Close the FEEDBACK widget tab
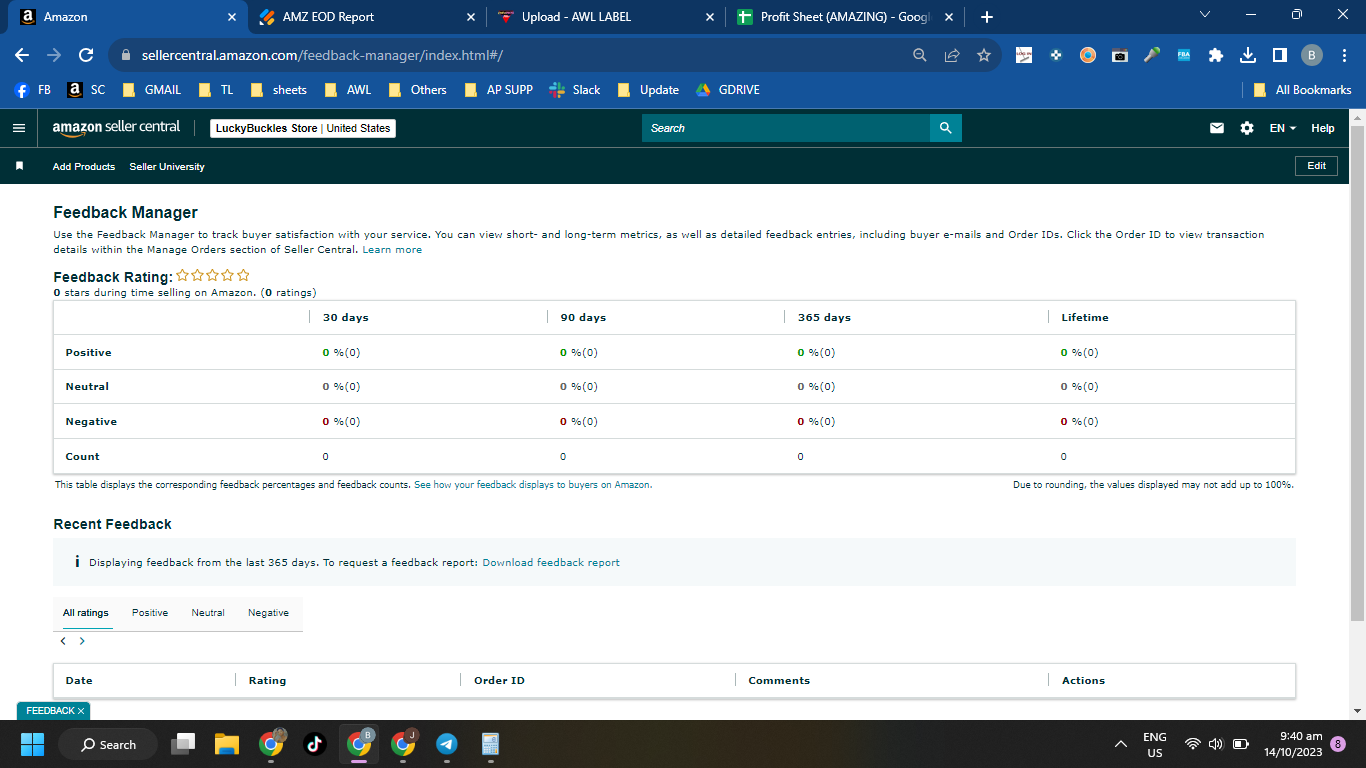1366x768 pixels. click(x=81, y=710)
